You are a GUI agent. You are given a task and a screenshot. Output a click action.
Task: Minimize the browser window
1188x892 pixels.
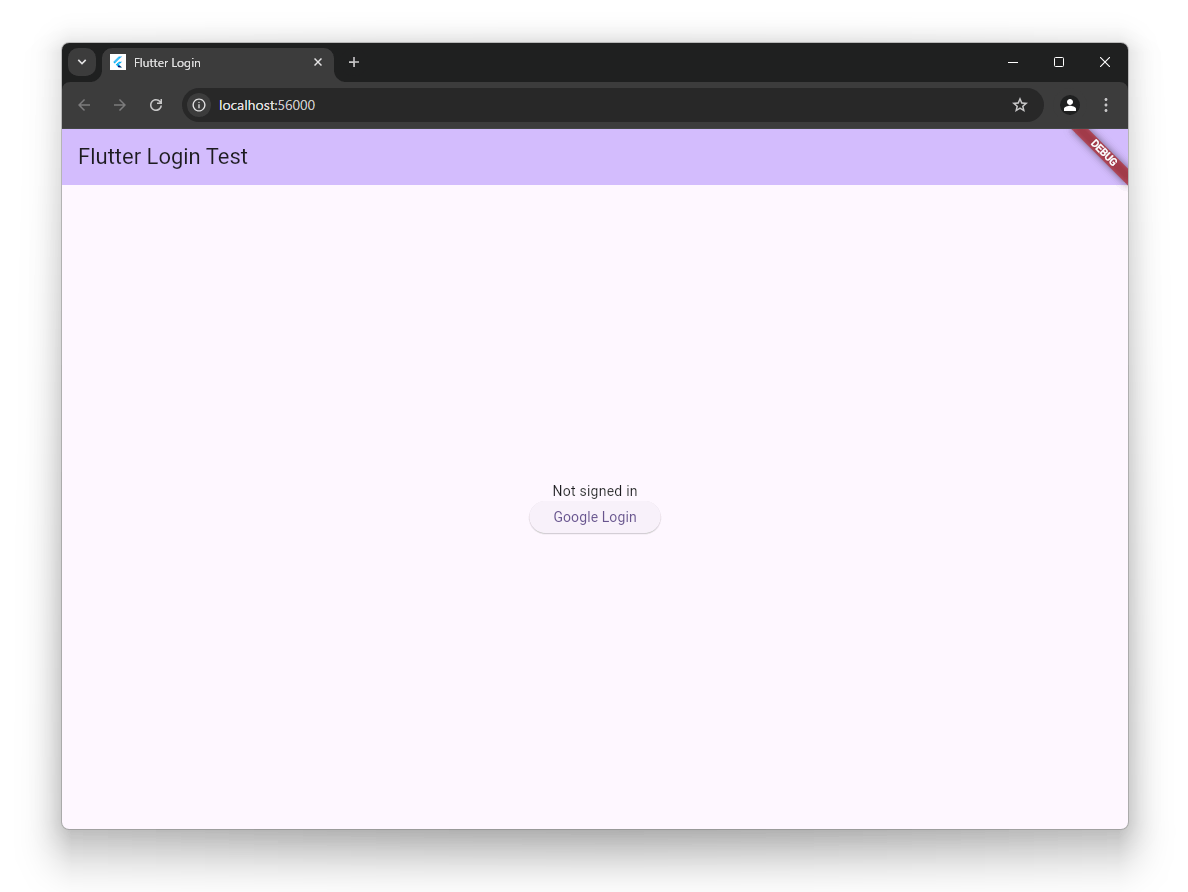pos(1013,62)
